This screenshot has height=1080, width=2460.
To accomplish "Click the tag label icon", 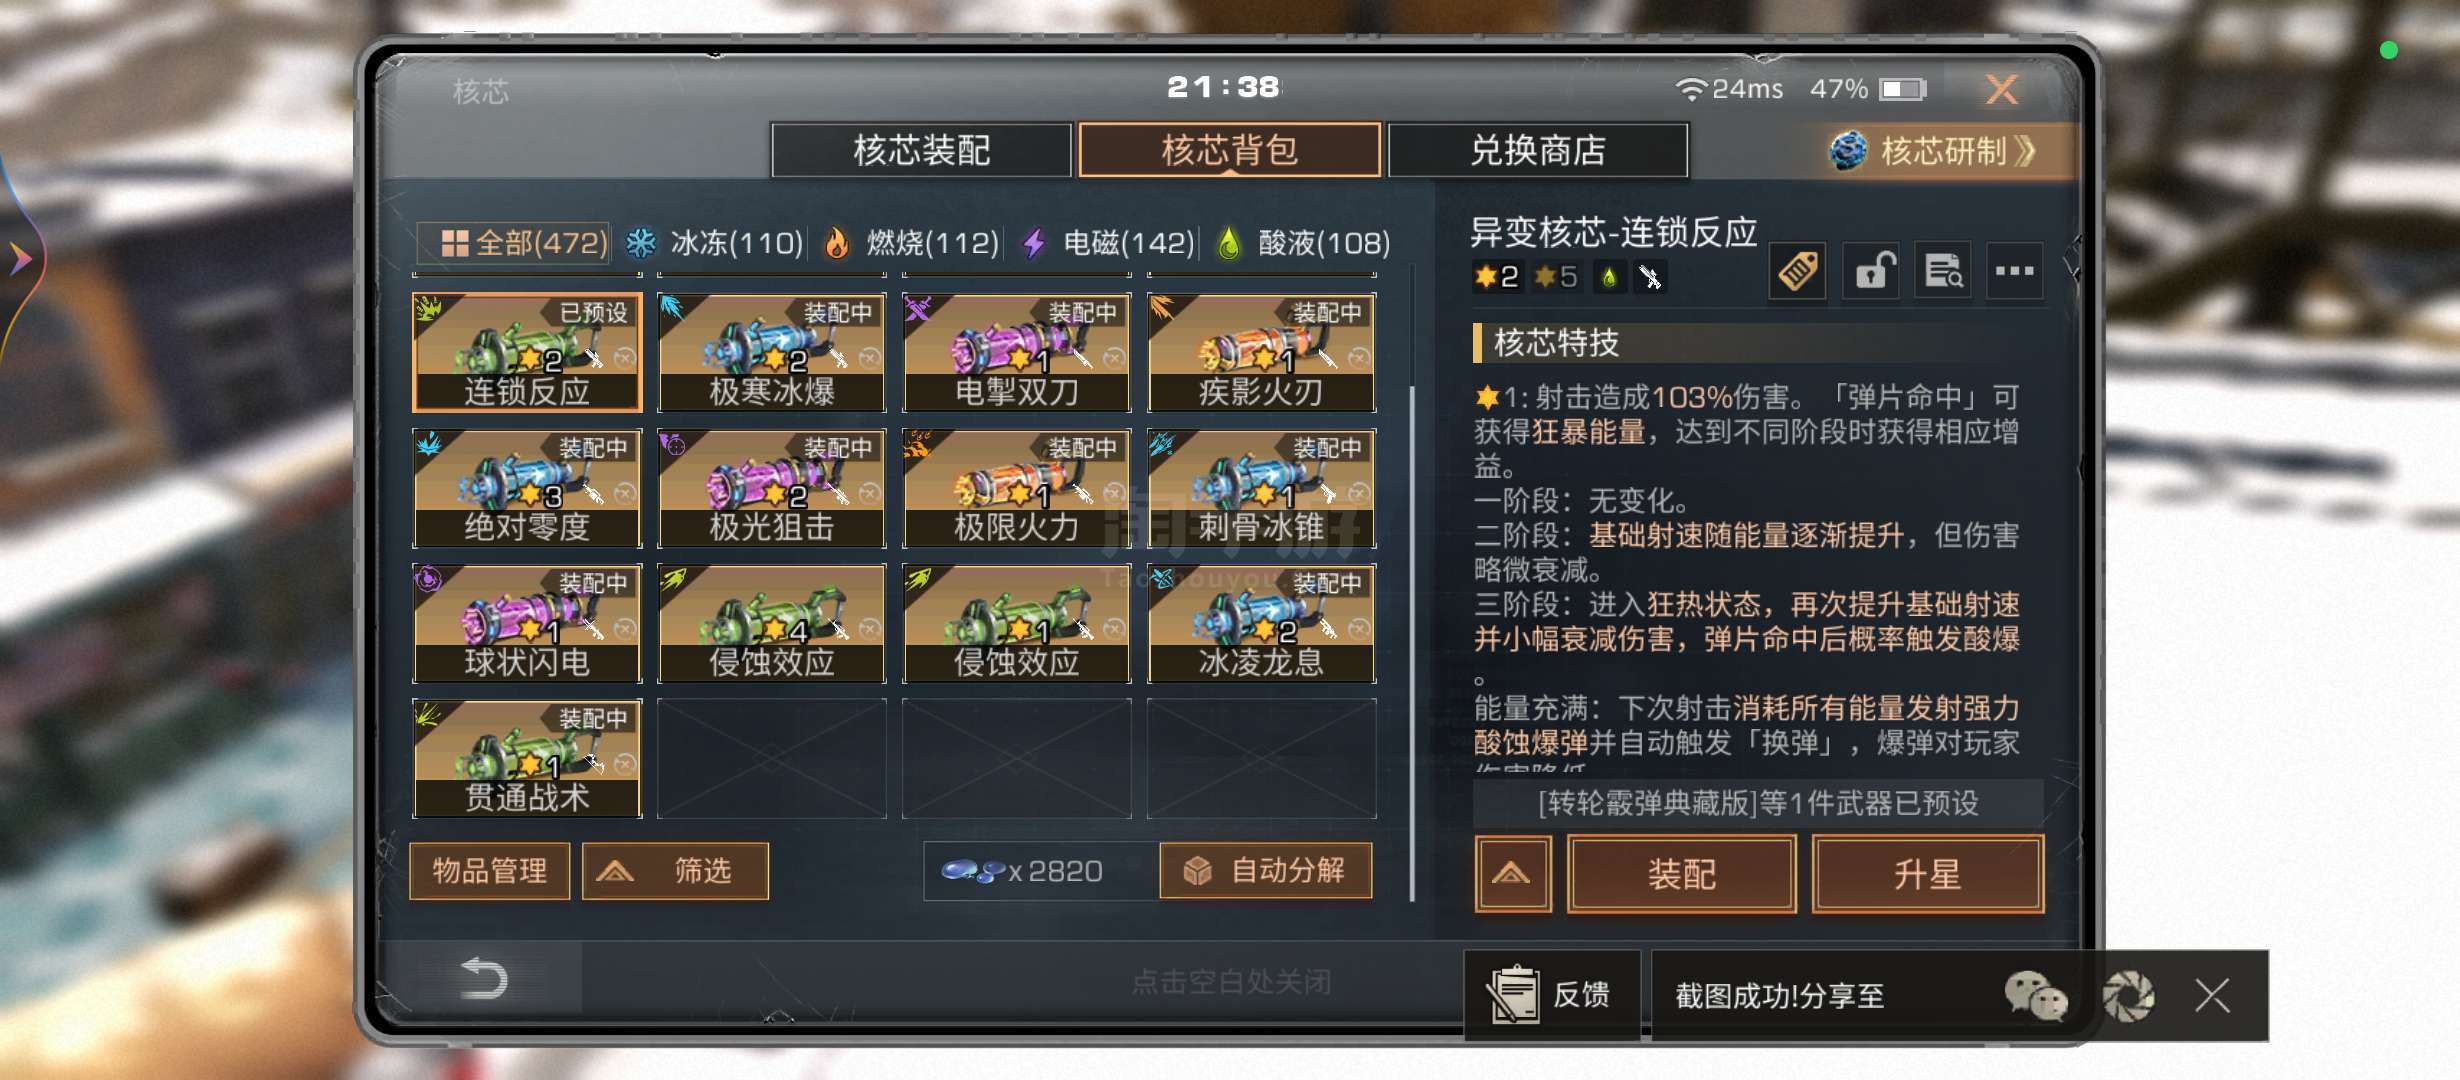I will tap(1798, 271).
